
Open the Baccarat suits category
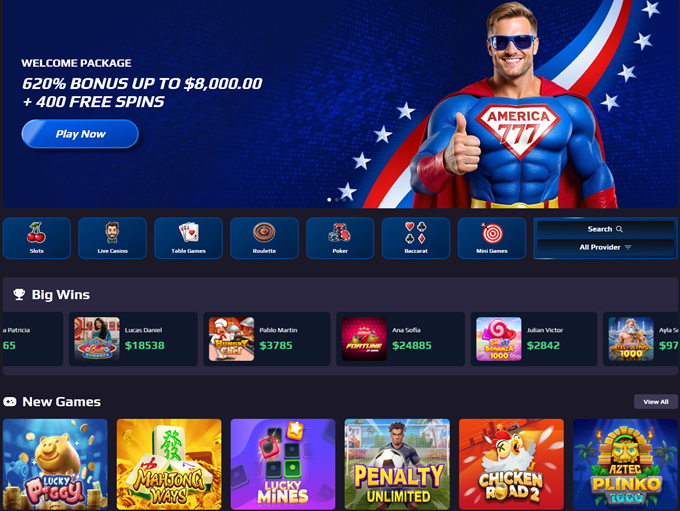click(x=416, y=238)
